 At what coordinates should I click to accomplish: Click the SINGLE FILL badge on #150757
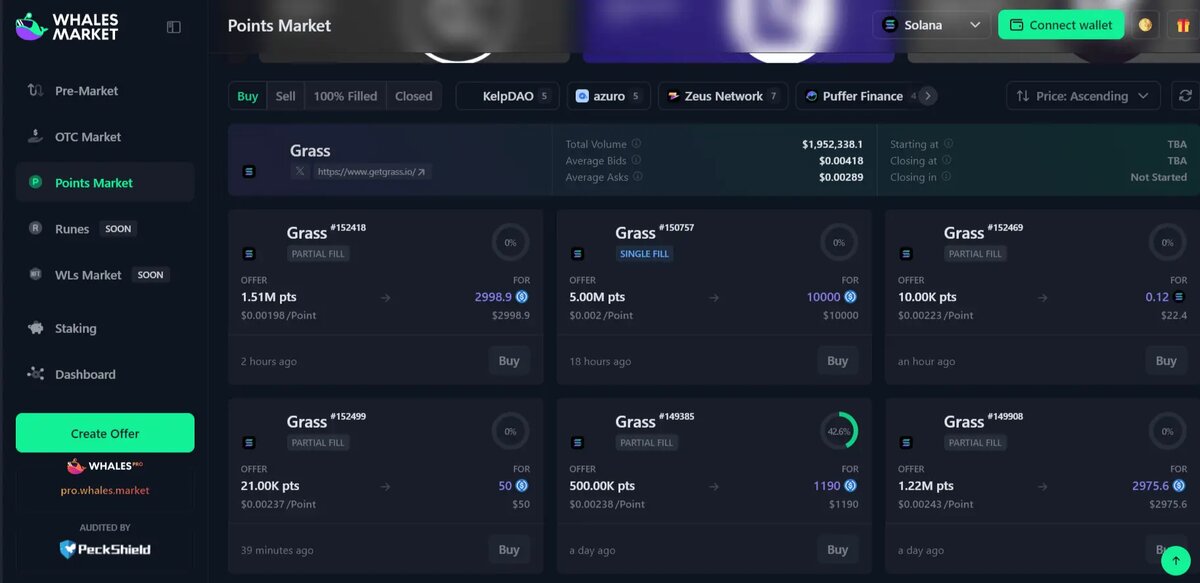click(645, 254)
